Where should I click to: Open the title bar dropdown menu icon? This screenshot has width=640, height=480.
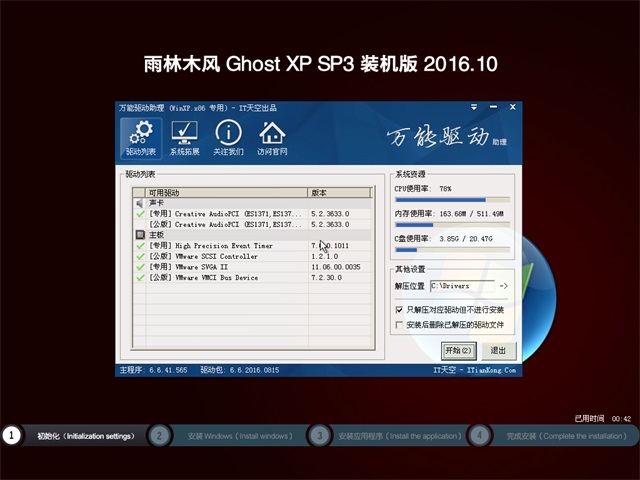pyautogui.click(x=474, y=107)
